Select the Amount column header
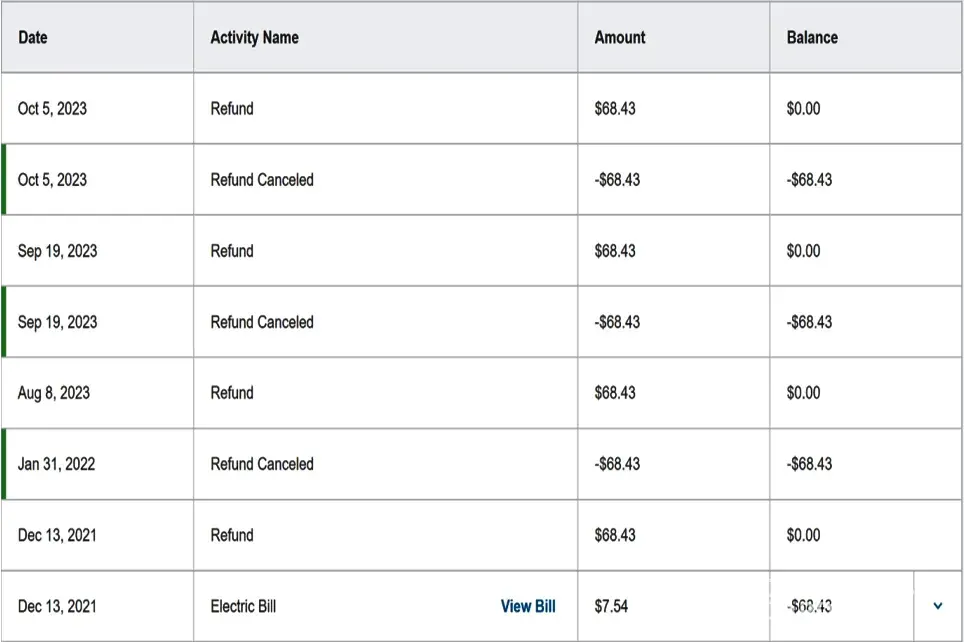Viewport: 964px width, 642px height. click(620, 37)
